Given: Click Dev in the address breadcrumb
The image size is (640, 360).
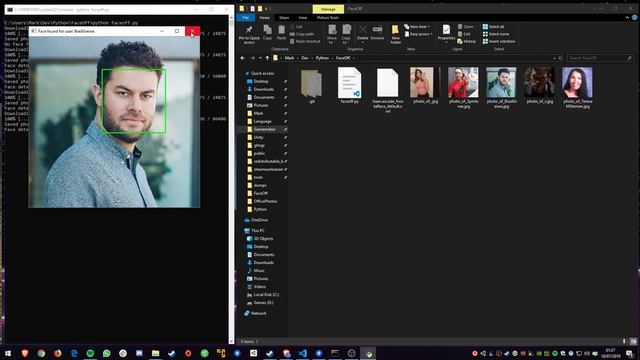Looking at the screenshot, I should point(305,58).
